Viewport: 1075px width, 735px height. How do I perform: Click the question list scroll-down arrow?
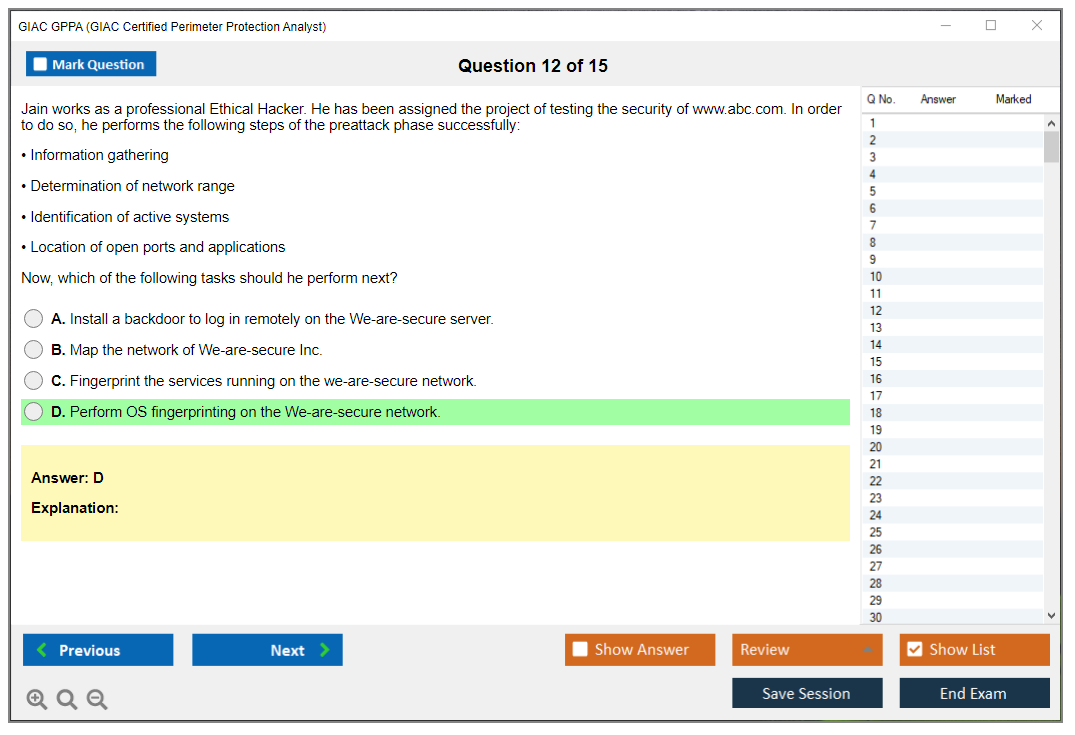[x=1051, y=615]
